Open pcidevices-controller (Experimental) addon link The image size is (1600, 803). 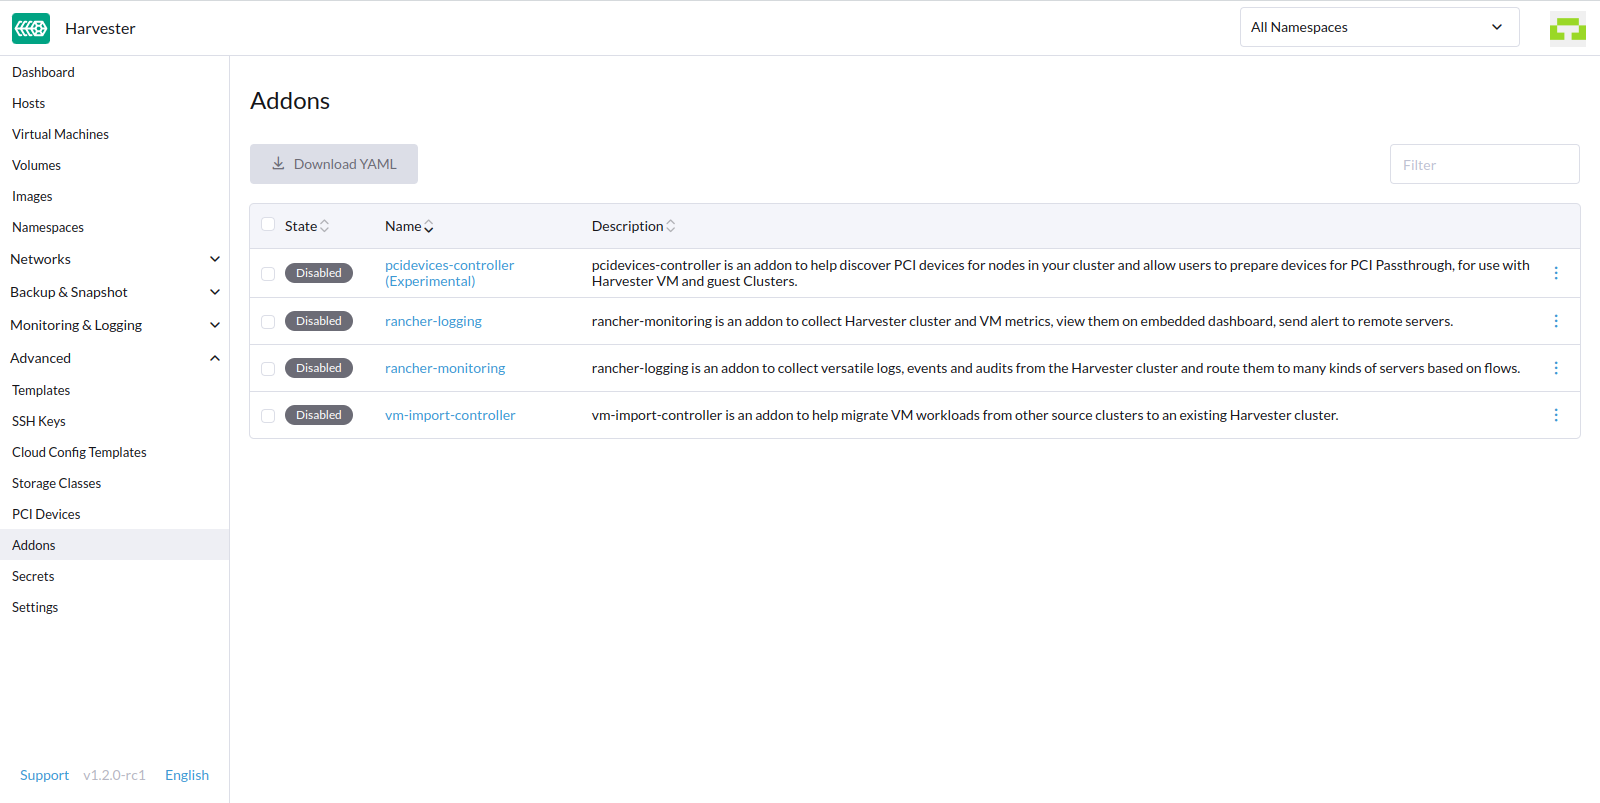pos(449,273)
